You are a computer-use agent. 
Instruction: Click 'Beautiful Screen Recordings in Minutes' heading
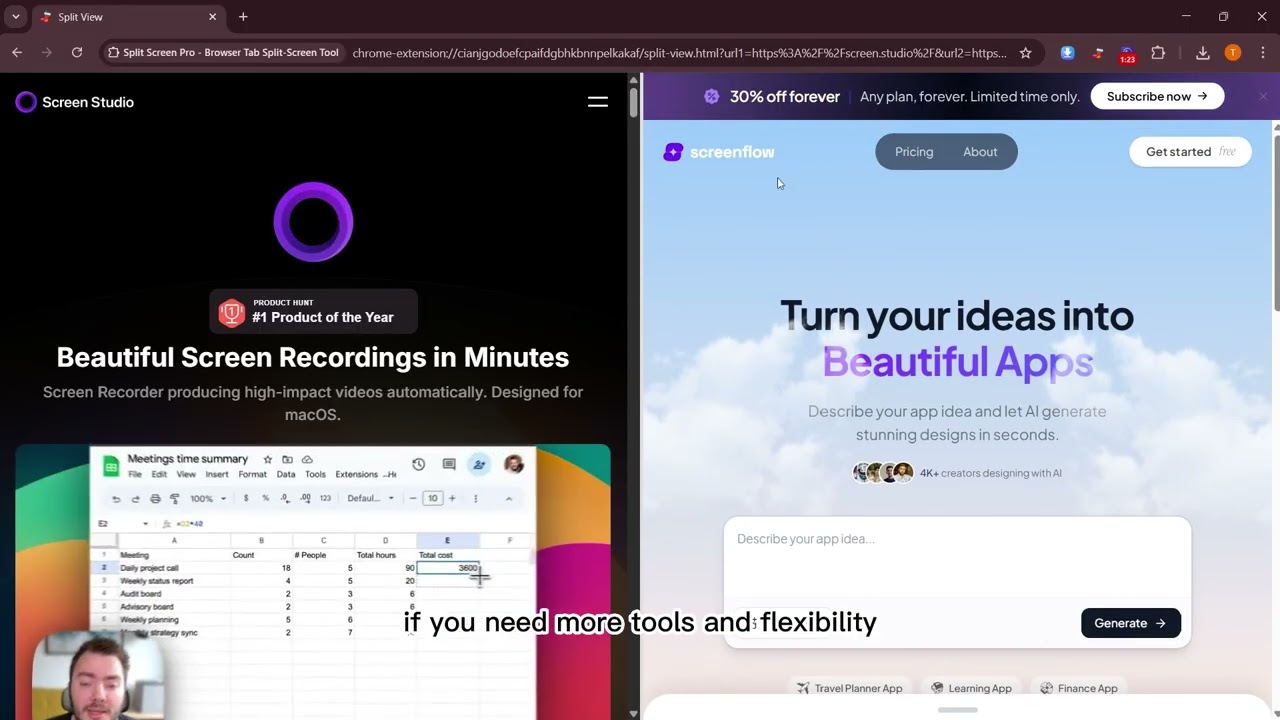pyautogui.click(x=313, y=357)
